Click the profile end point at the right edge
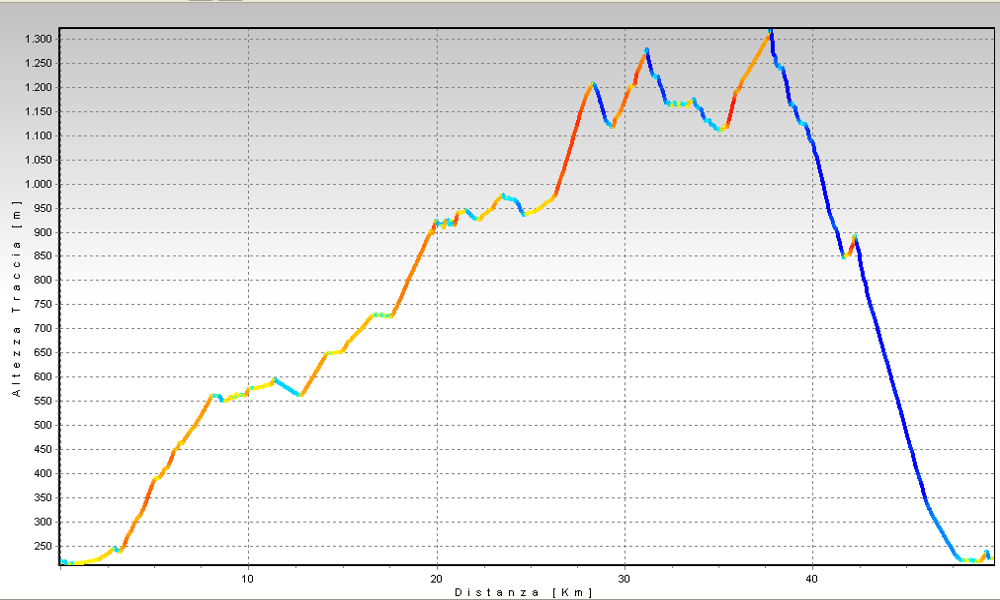The height and width of the screenshot is (600, 1000). 990,558
